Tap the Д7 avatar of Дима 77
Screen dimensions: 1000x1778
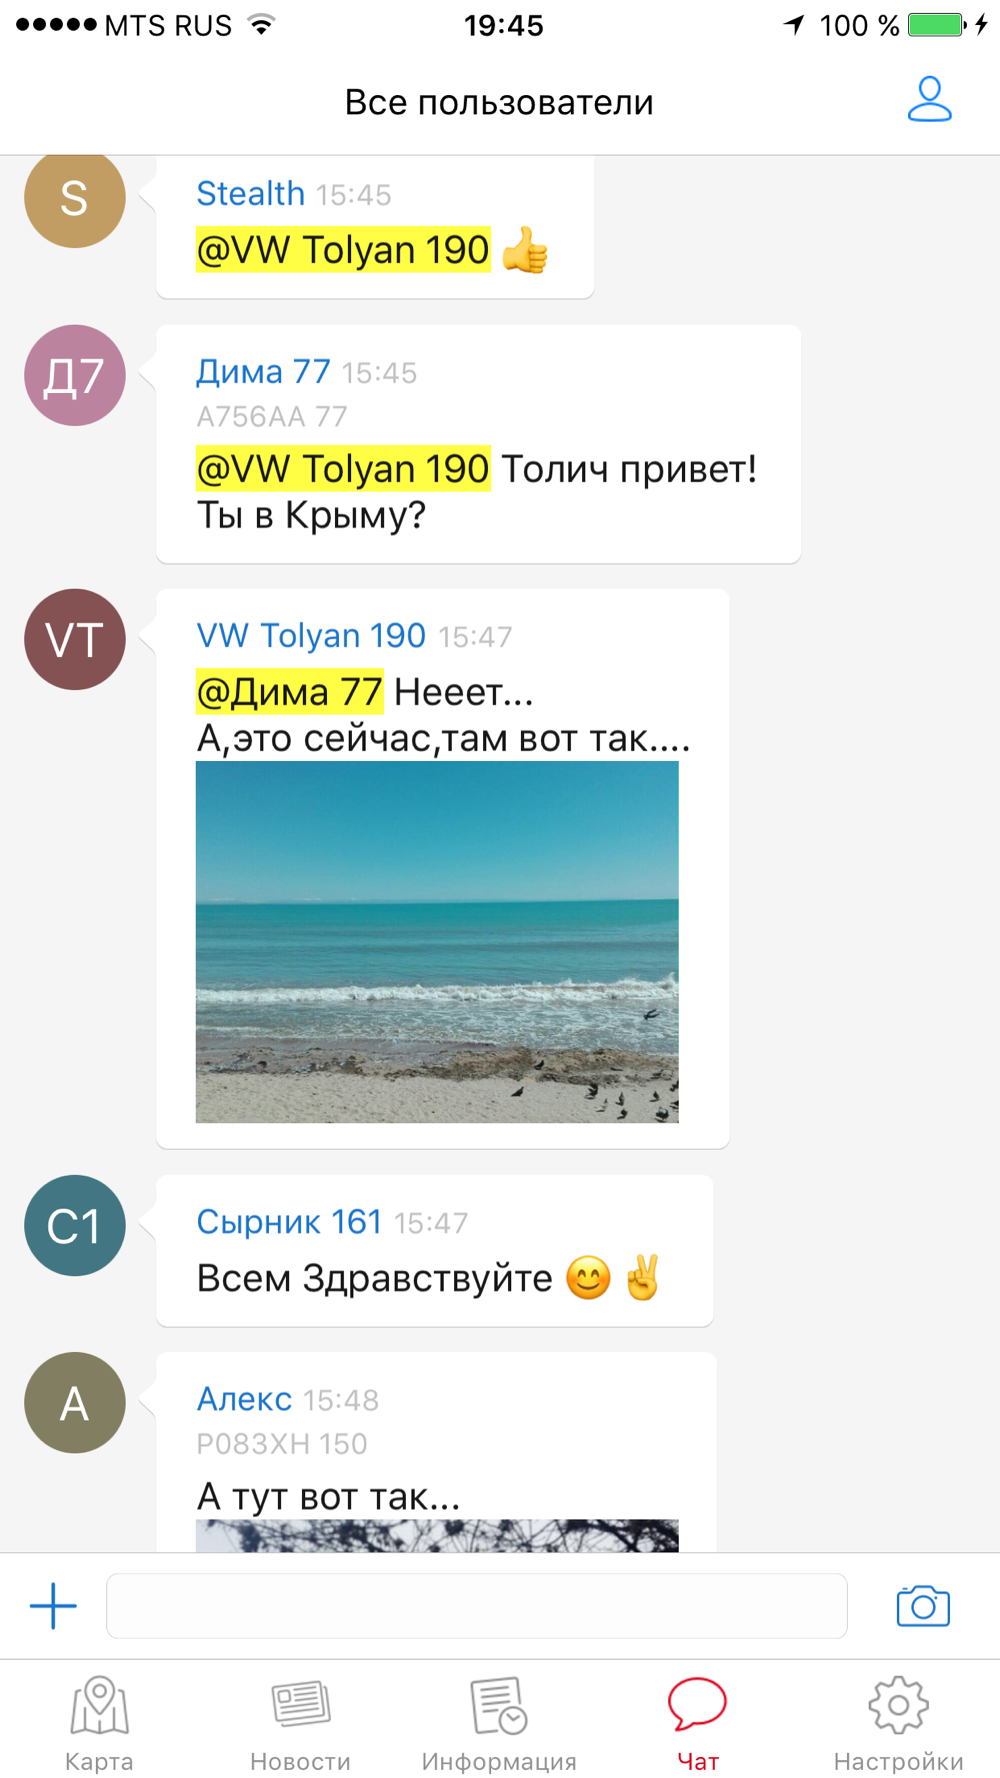75,375
